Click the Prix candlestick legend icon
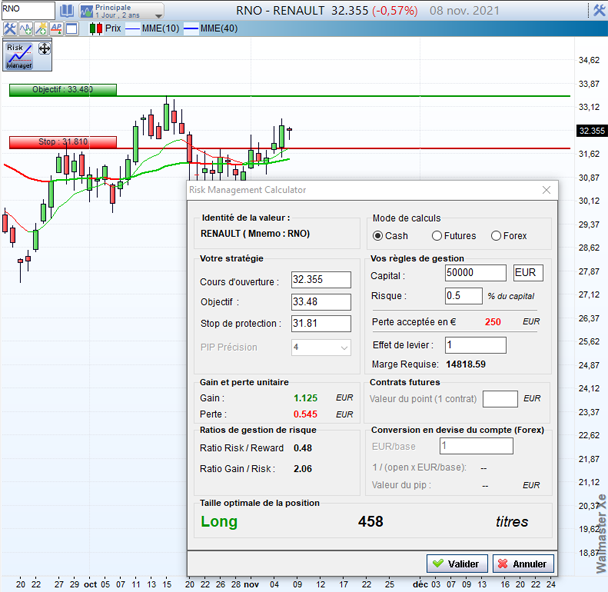The height and width of the screenshot is (592, 608). pos(96,29)
